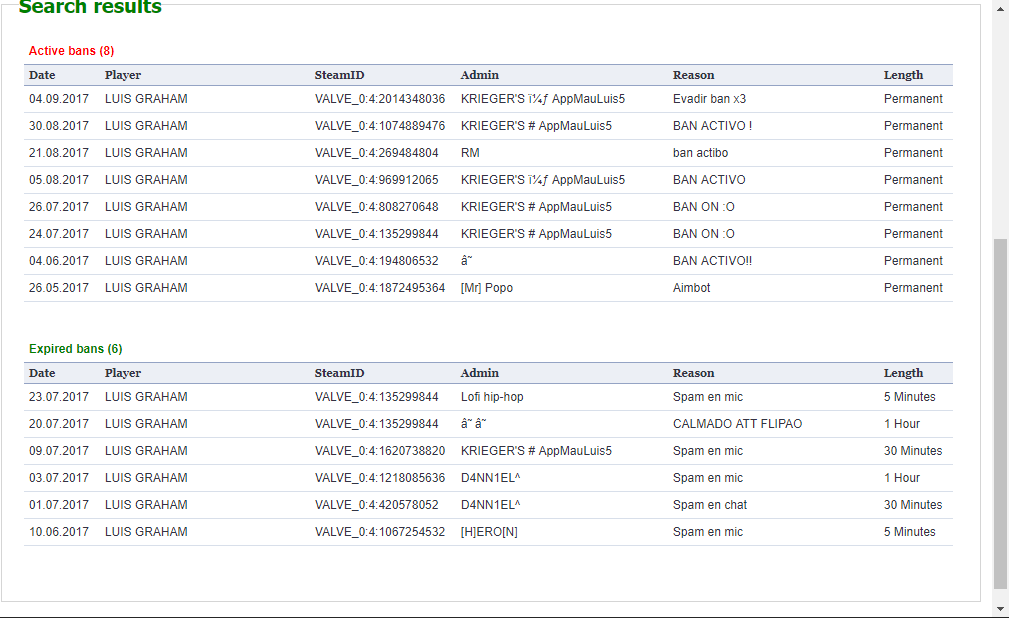Image resolution: width=1009 pixels, height=618 pixels.
Task: Click 'CALMADO ATT FLIPAO' reason
Action: pos(737,424)
